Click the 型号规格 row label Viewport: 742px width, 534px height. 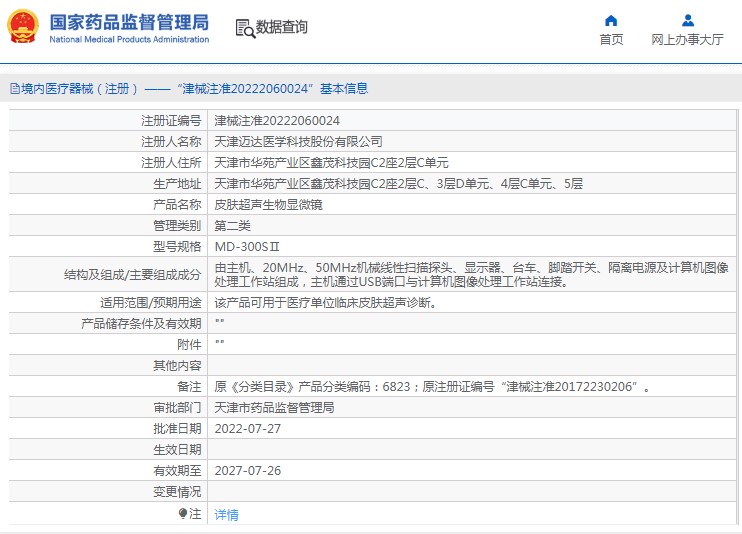[177, 247]
